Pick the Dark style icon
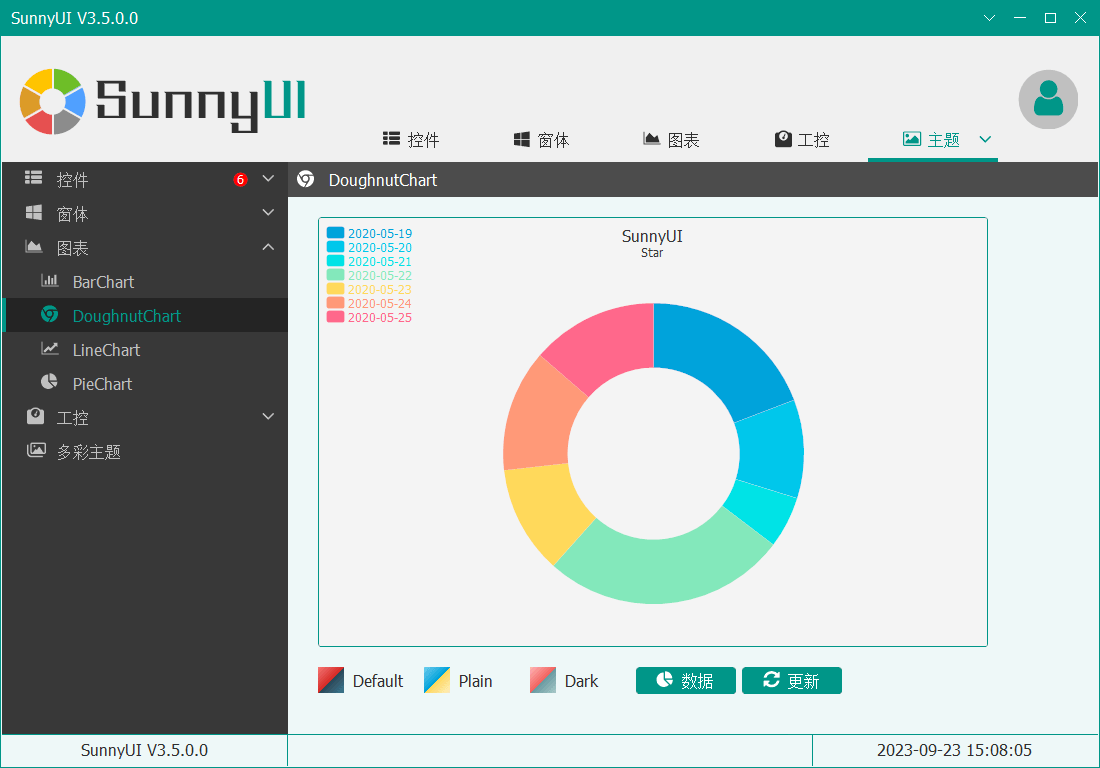This screenshot has width=1100, height=768. coord(543,680)
